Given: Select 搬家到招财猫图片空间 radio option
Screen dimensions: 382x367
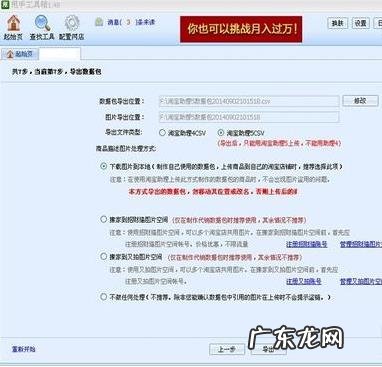Looking at the screenshot, I should tap(104, 220).
